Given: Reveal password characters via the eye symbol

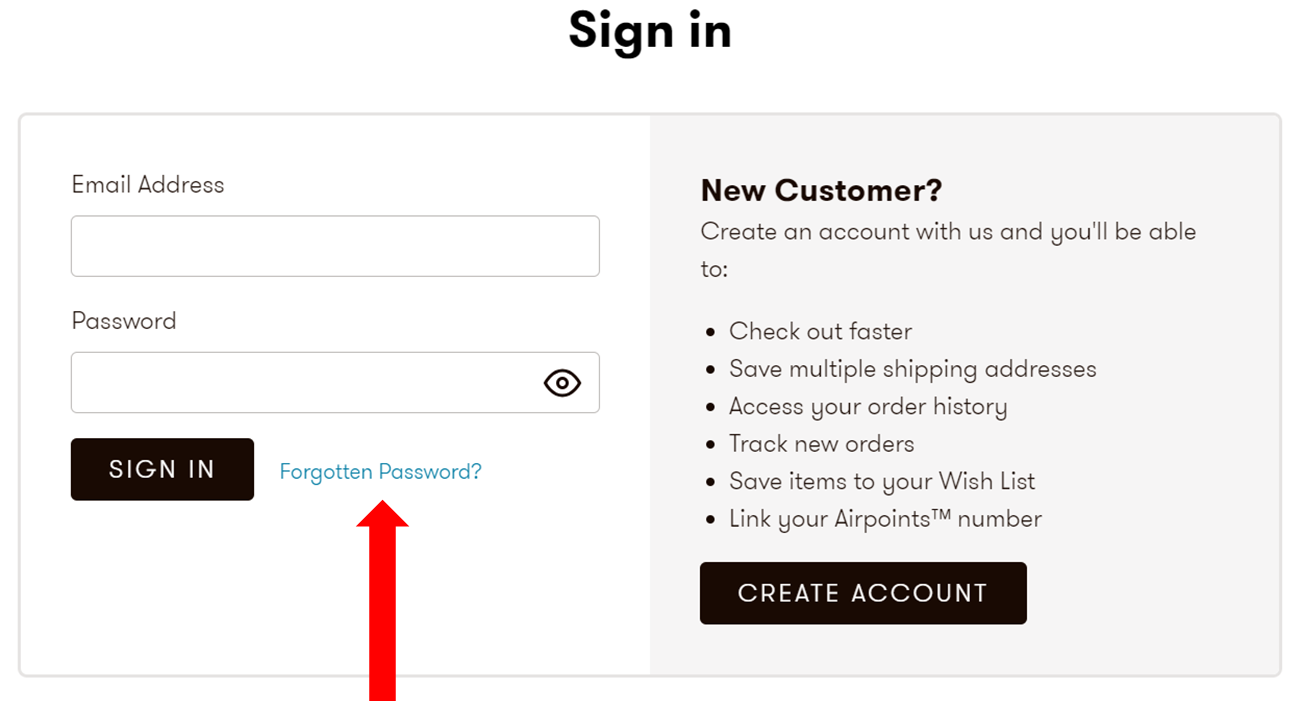Looking at the screenshot, I should click(561, 382).
